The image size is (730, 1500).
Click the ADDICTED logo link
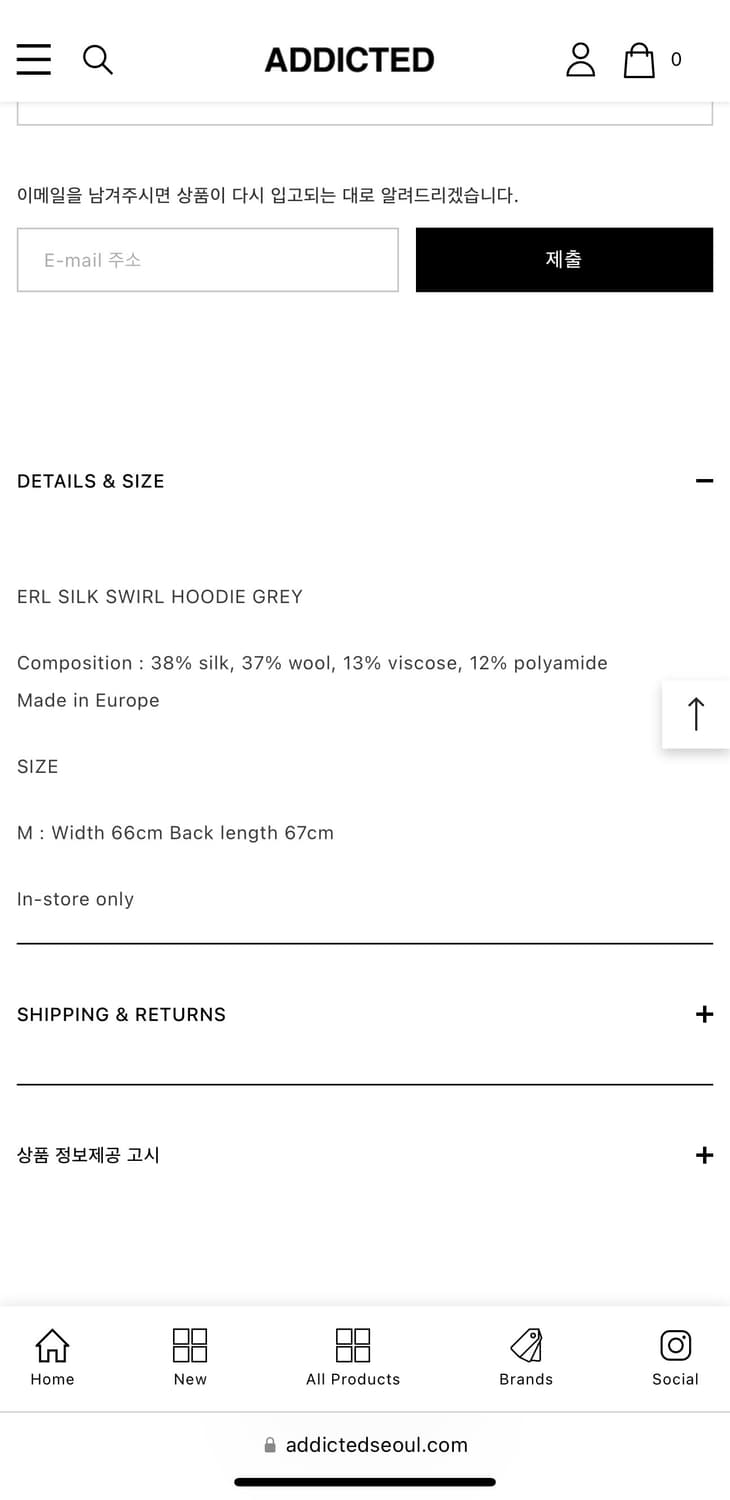pos(349,60)
